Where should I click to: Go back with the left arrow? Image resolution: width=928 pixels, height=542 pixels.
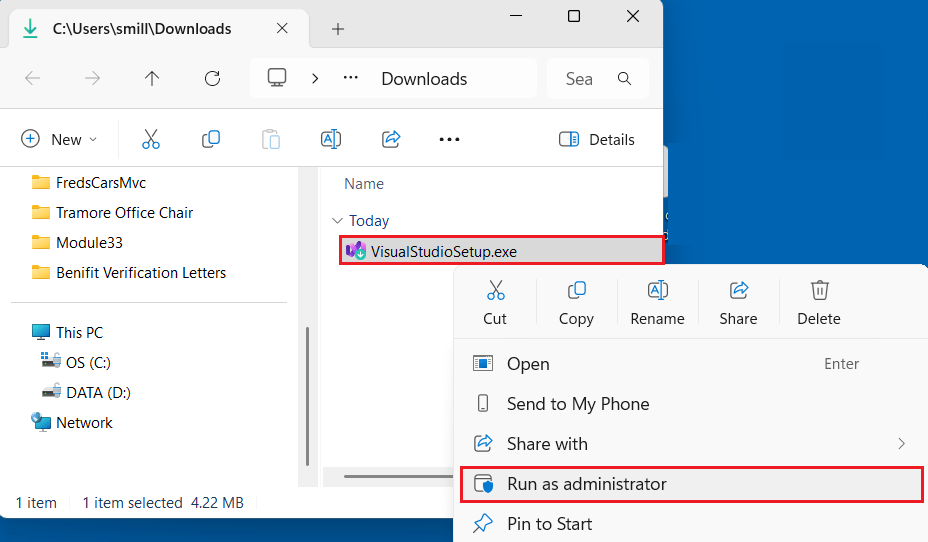point(33,78)
